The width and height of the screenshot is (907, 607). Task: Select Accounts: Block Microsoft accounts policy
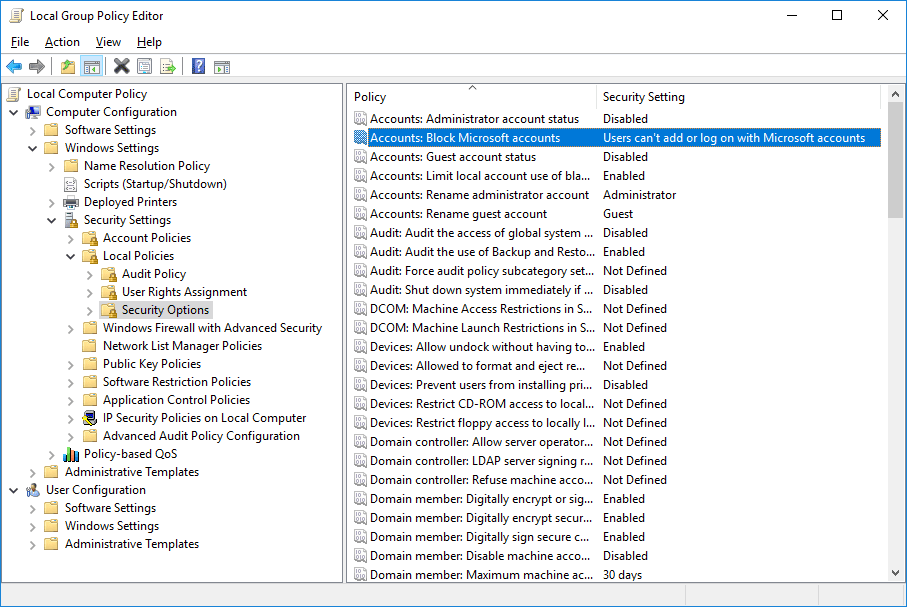pos(617,138)
